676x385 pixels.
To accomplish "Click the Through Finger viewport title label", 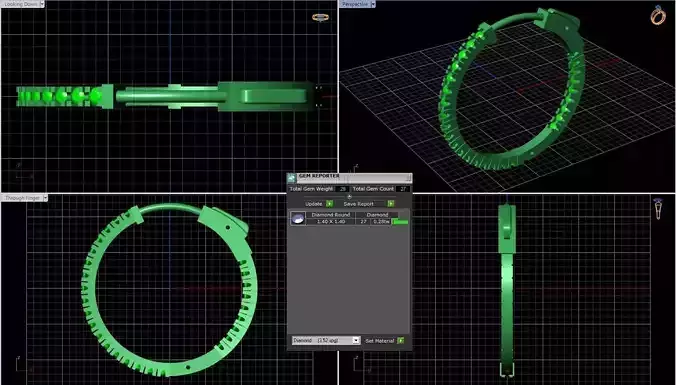I will 22,198.
